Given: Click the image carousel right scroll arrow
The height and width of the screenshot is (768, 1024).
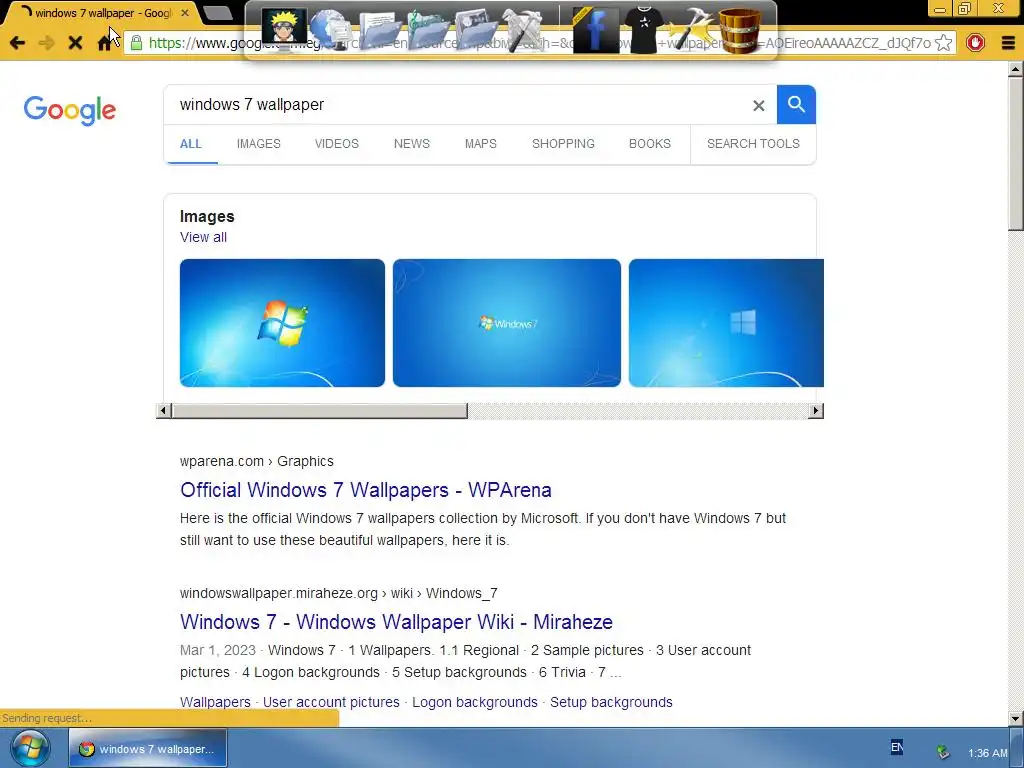Looking at the screenshot, I should [816, 411].
